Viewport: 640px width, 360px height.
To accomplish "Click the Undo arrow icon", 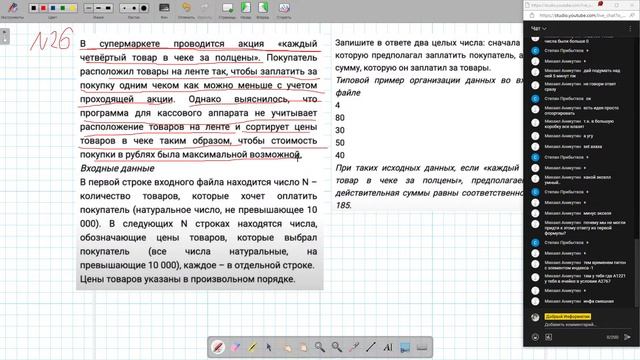I will pos(187,8).
